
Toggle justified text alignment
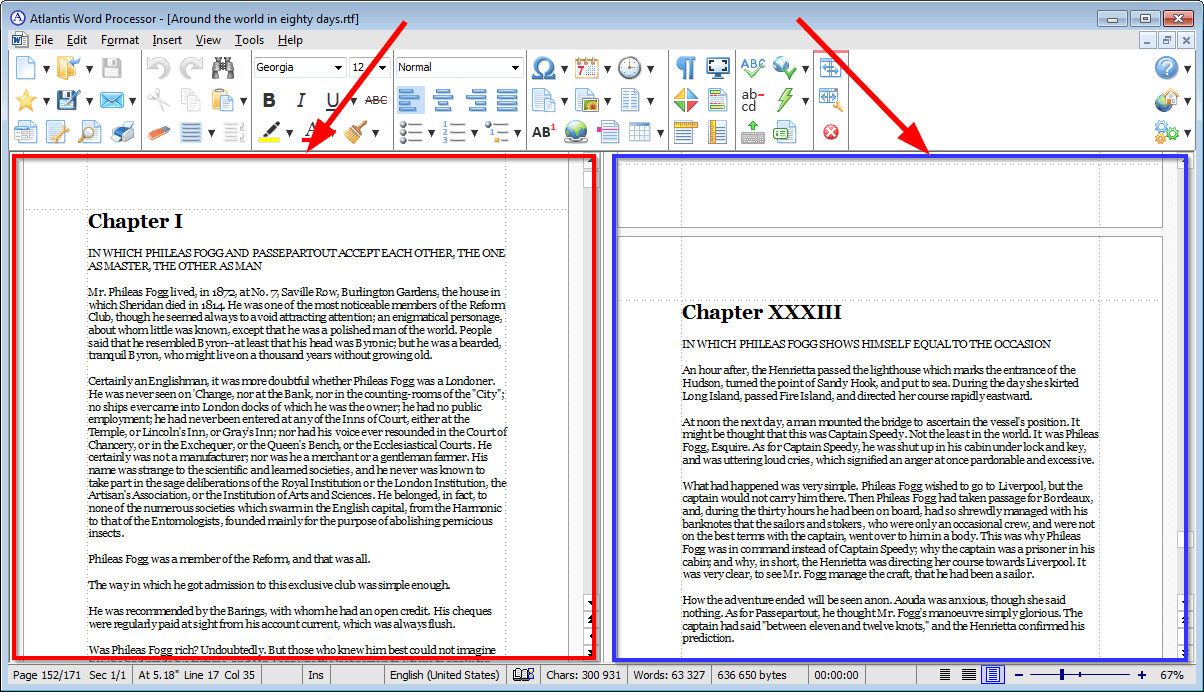point(506,99)
